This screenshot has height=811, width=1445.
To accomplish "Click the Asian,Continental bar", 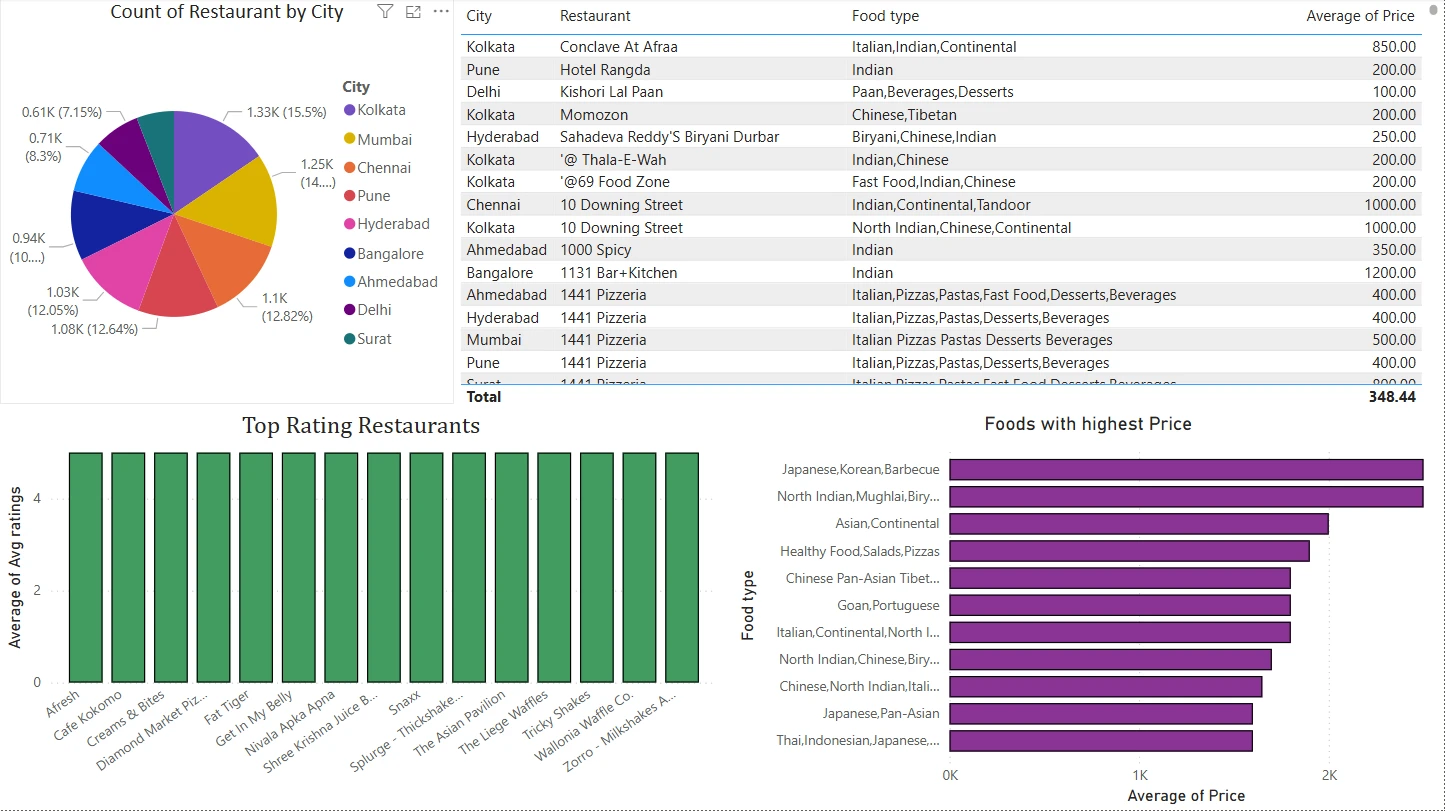I will coord(1138,524).
